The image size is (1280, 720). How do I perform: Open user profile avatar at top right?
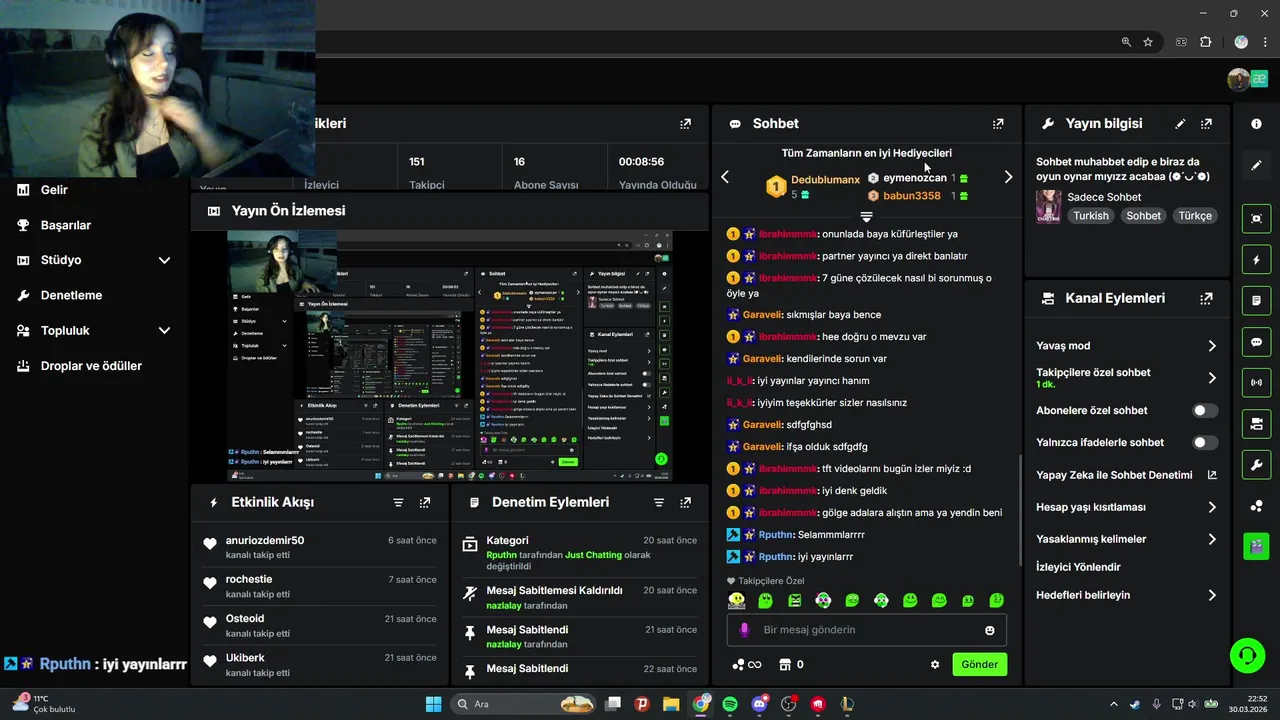(1240, 79)
